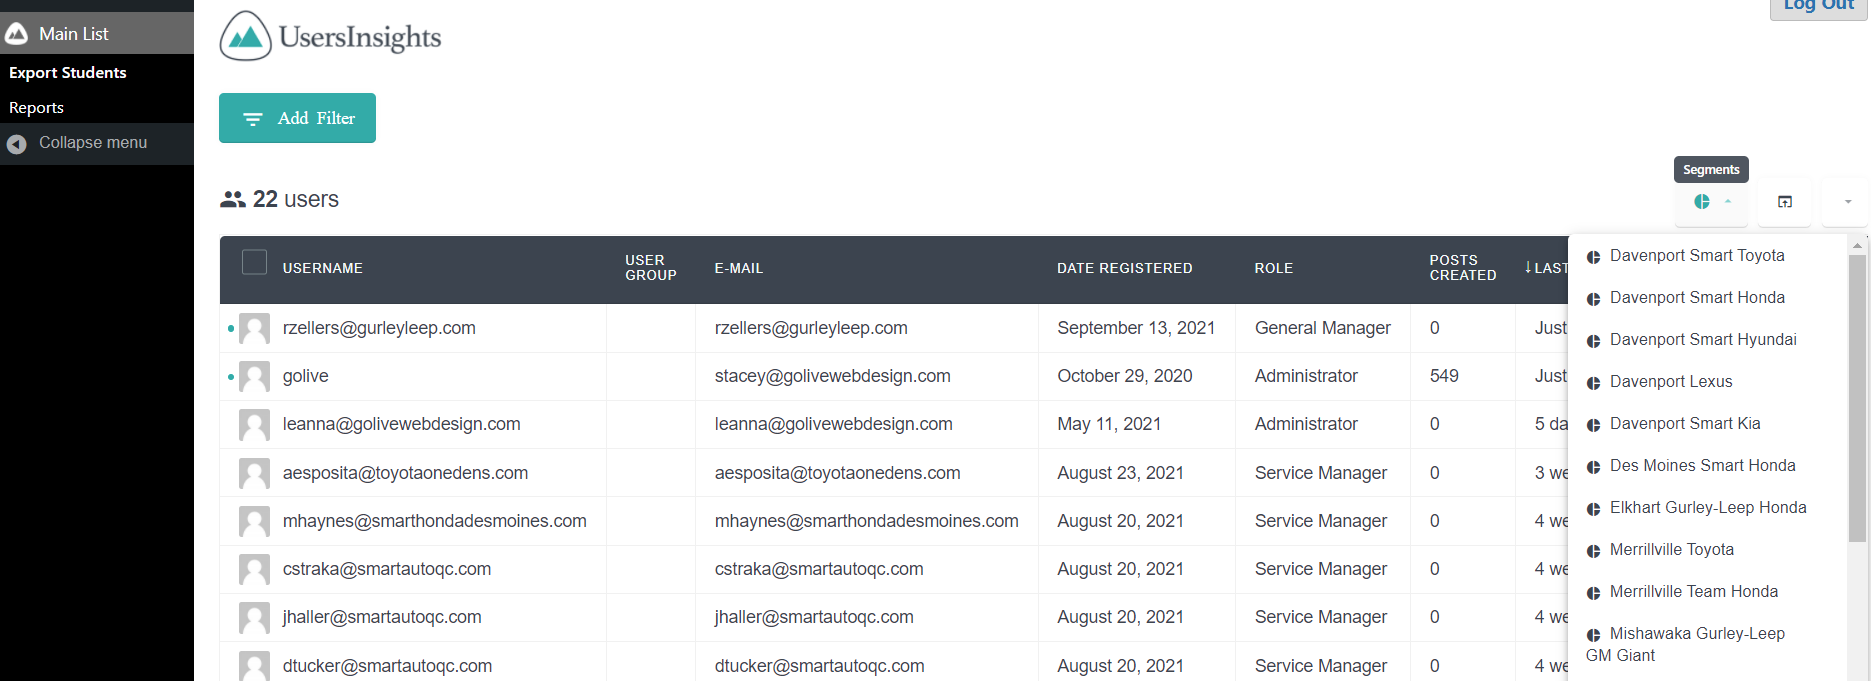Click the Log Out button

(x=1818, y=6)
